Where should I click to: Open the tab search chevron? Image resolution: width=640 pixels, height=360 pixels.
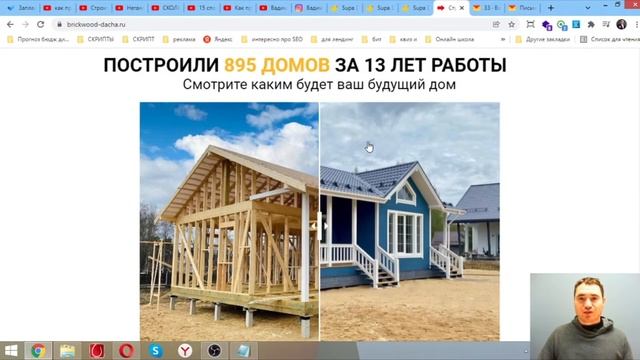(587, 8)
